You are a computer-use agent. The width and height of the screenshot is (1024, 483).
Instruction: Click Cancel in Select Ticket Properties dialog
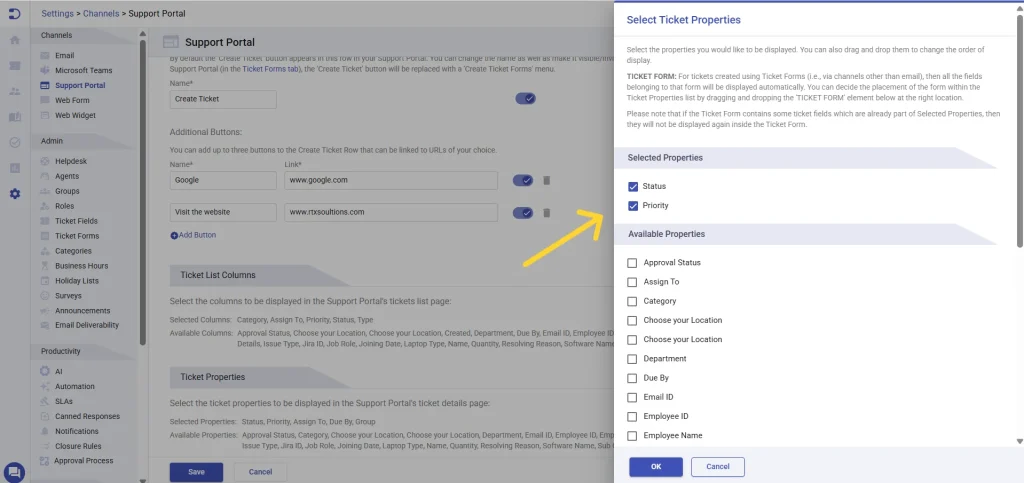coord(718,467)
